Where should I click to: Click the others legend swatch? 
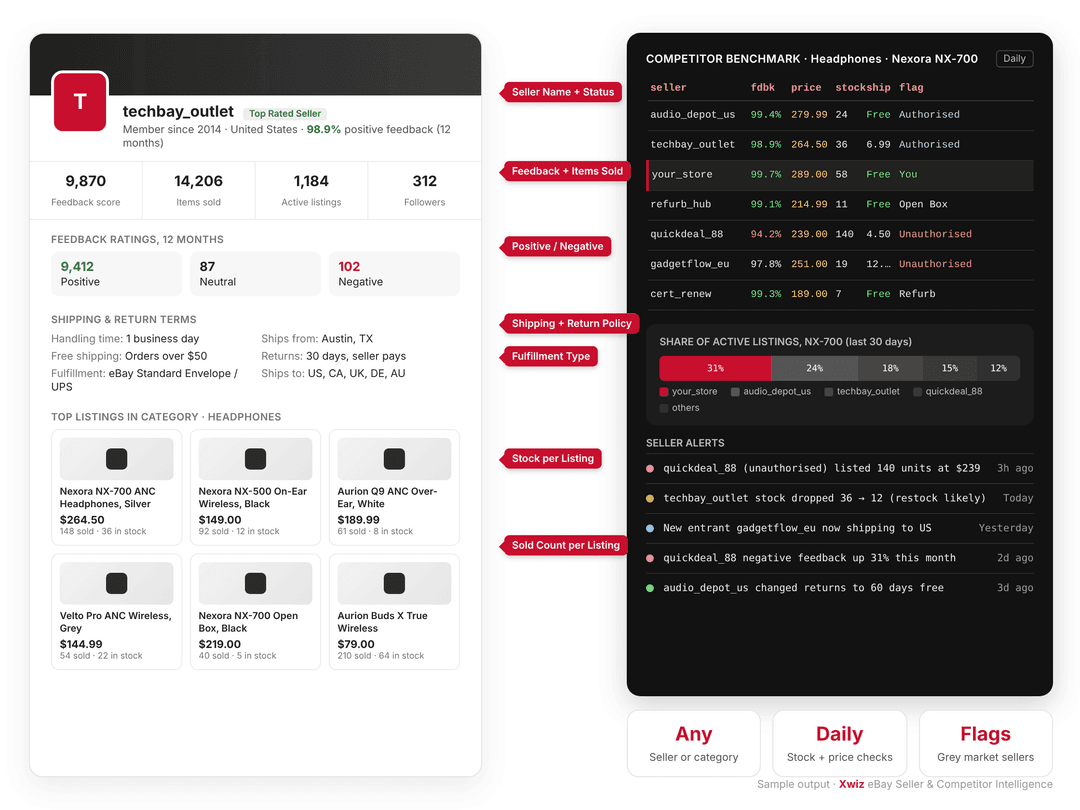[664, 408]
